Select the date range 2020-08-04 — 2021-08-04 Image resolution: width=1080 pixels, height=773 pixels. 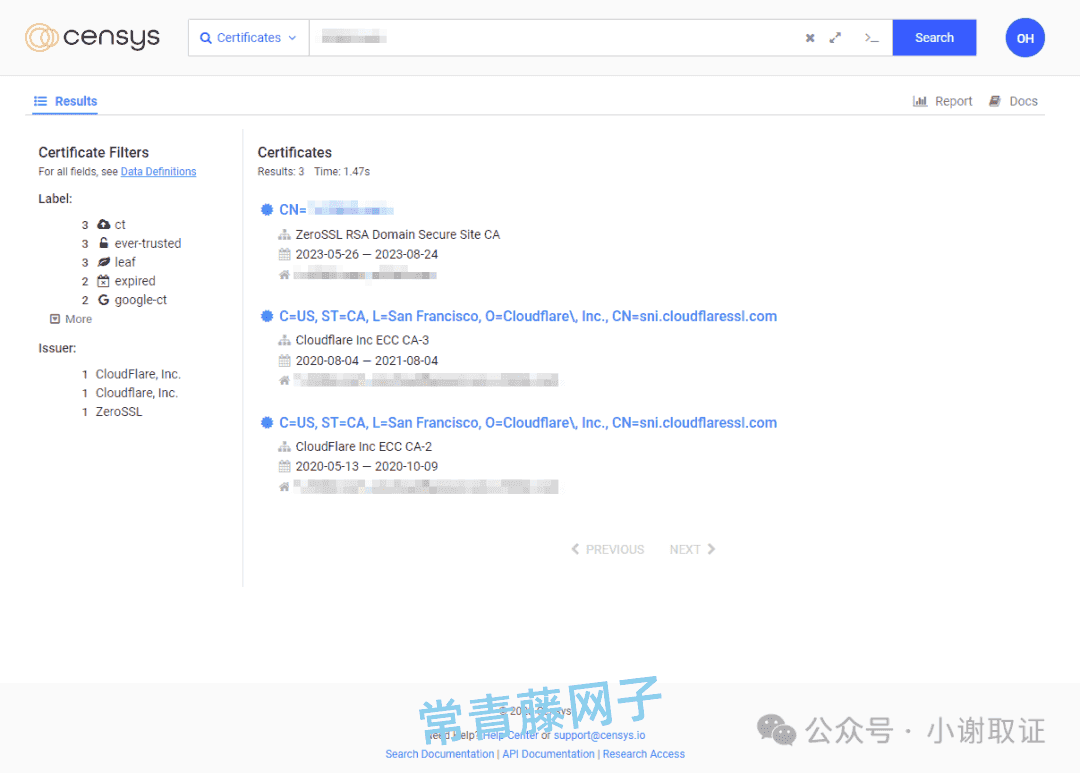pyautogui.click(x=366, y=360)
